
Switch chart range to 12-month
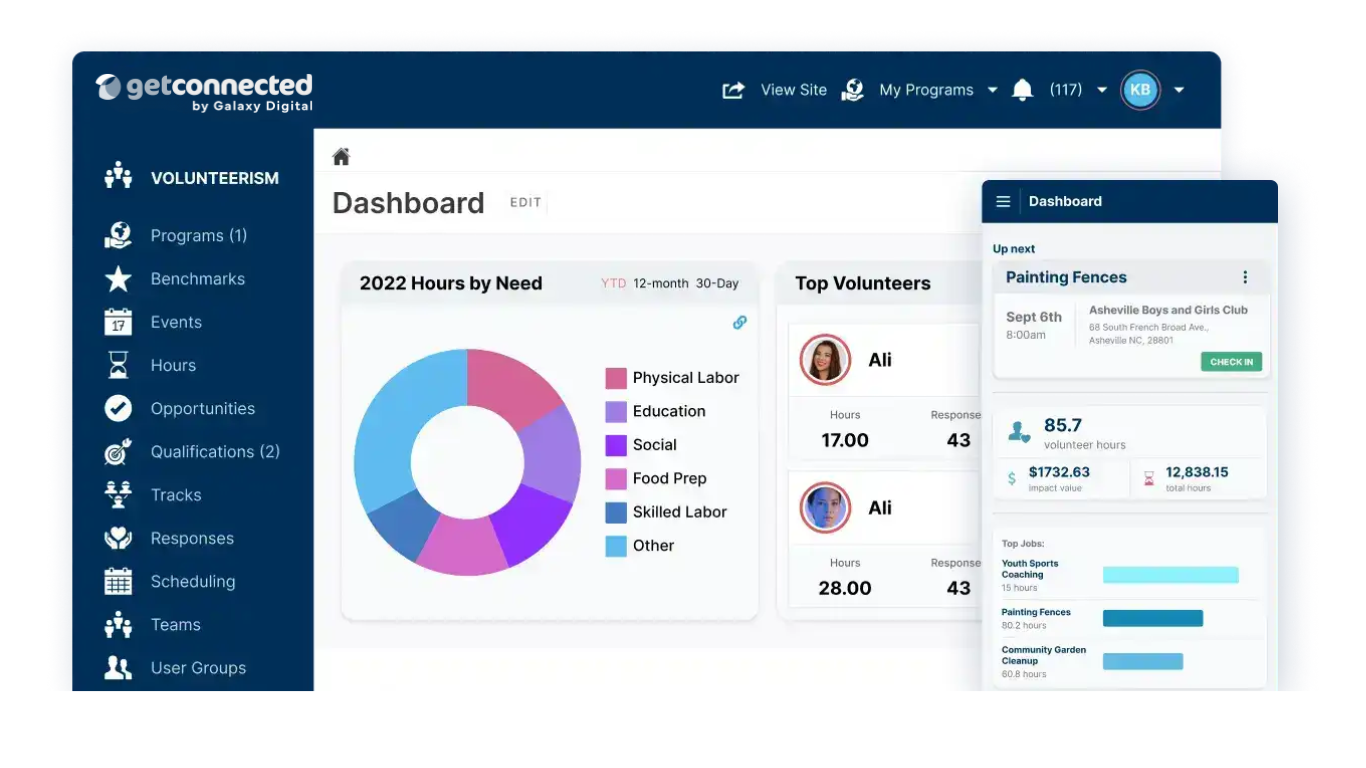pos(660,284)
